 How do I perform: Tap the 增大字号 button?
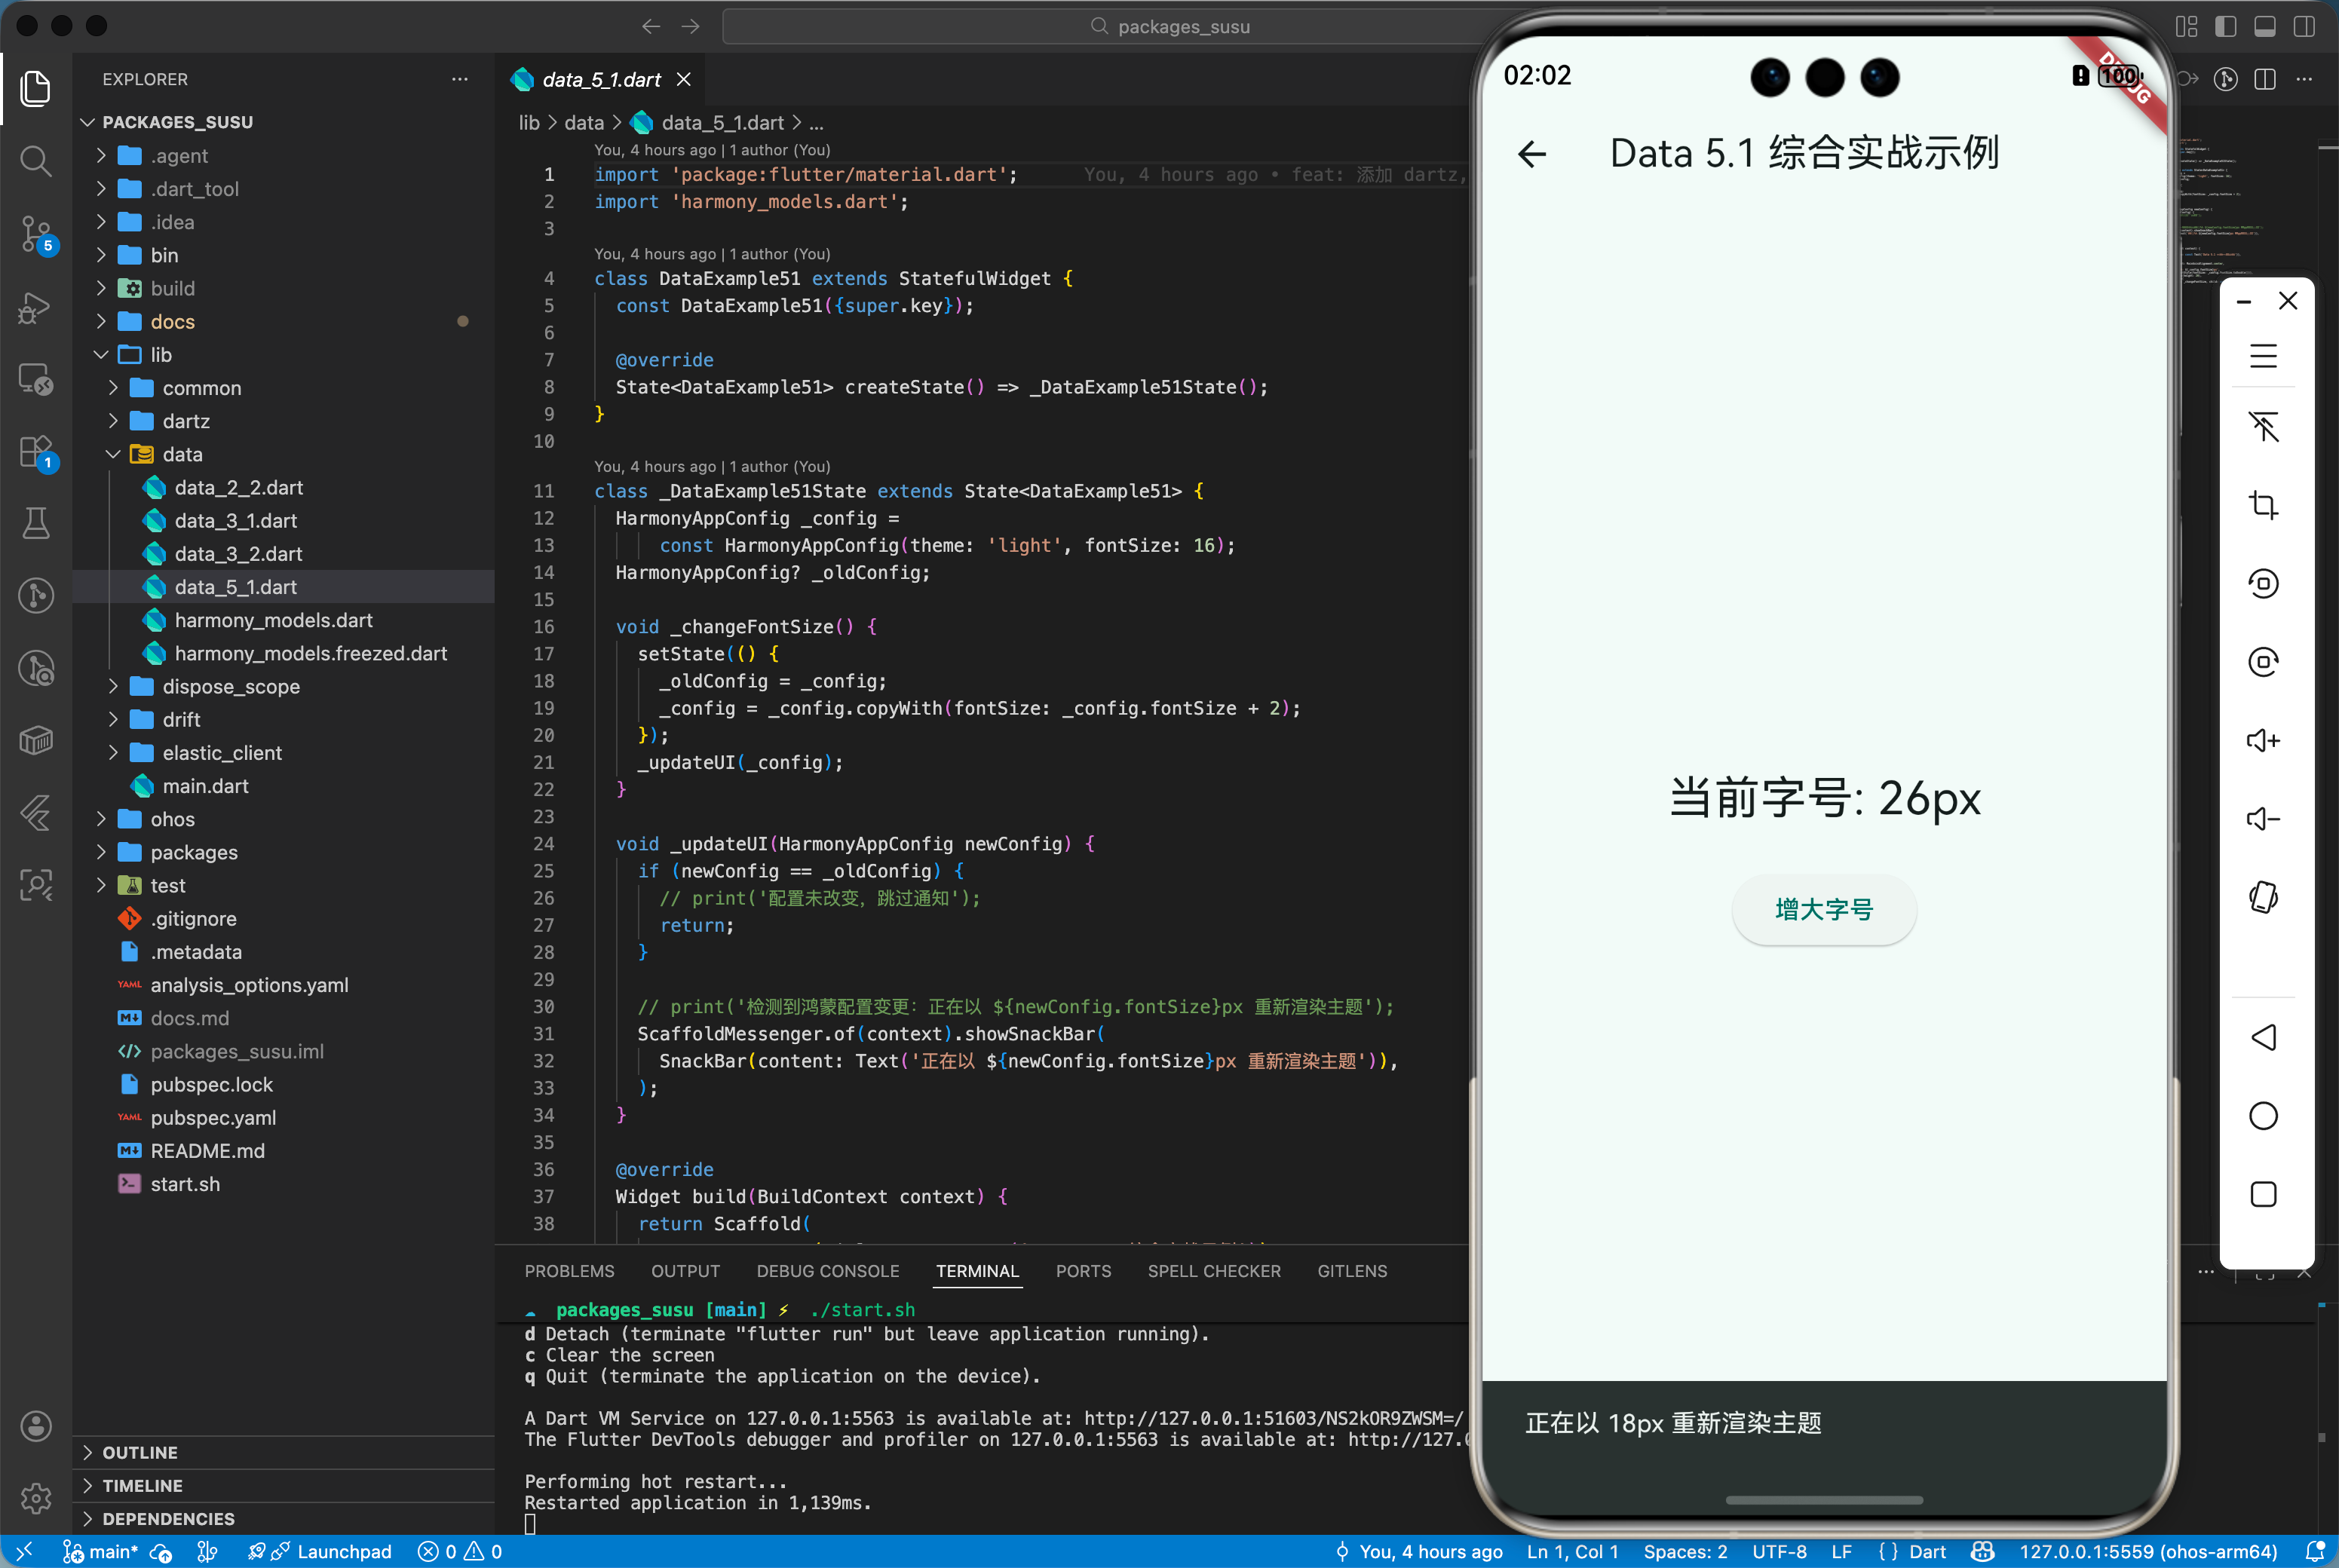tap(1823, 909)
